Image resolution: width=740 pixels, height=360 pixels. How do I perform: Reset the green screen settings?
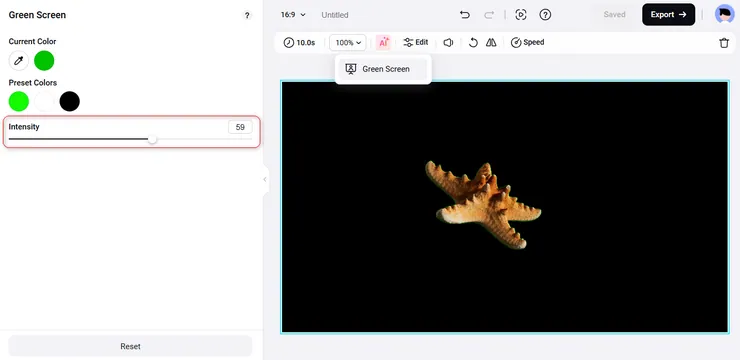(130, 346)
